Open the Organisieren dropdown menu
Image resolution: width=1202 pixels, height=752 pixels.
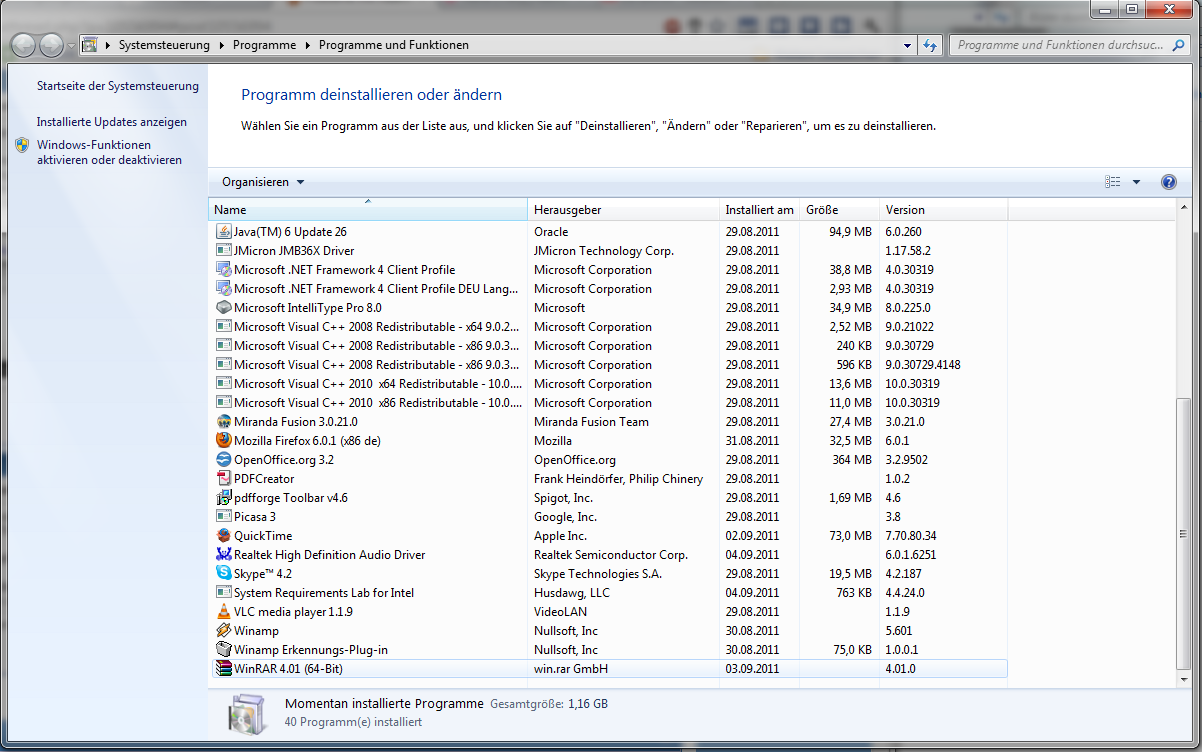click(263, 182)
